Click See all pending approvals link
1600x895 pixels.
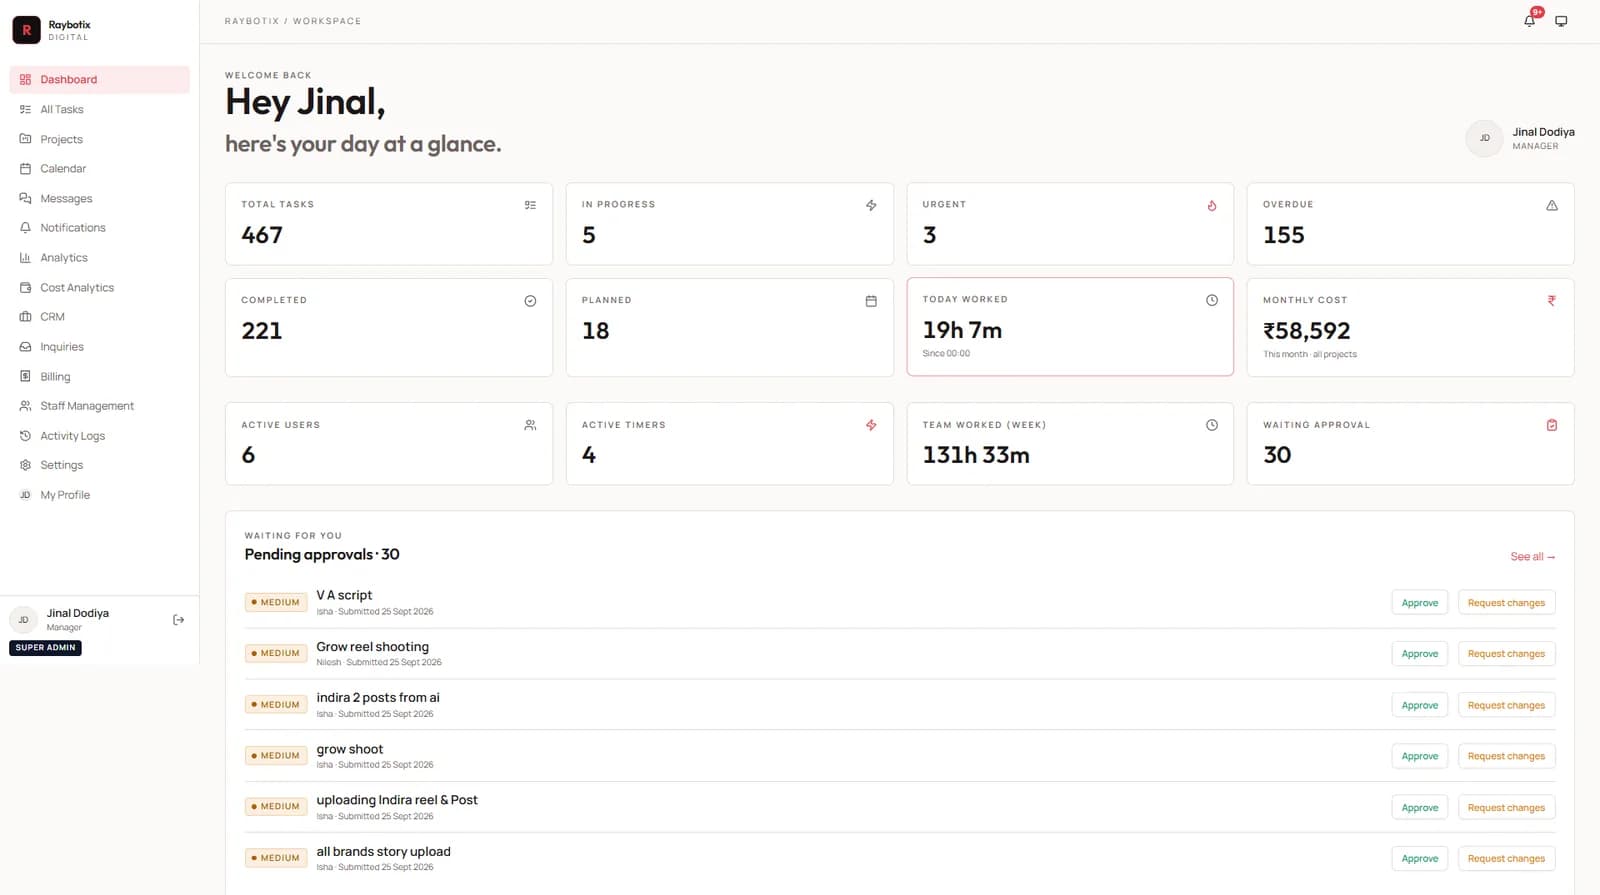[x=1532, y=557]
